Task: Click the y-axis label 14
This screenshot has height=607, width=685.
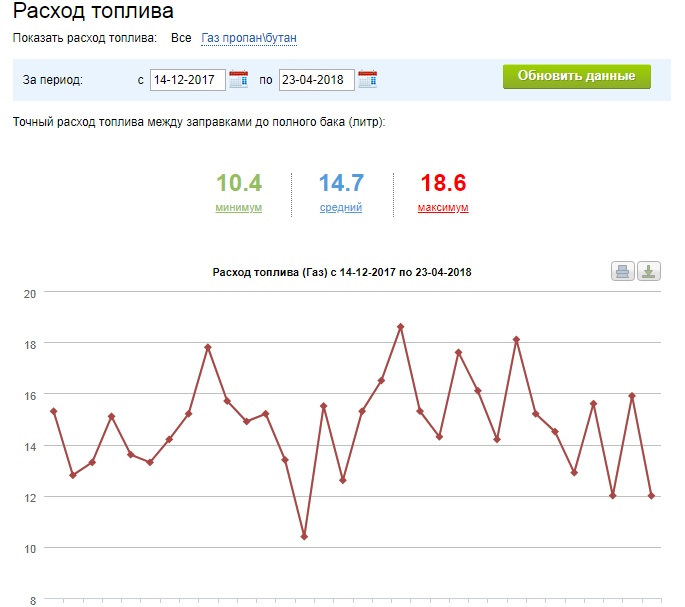Action: point(30,447)
